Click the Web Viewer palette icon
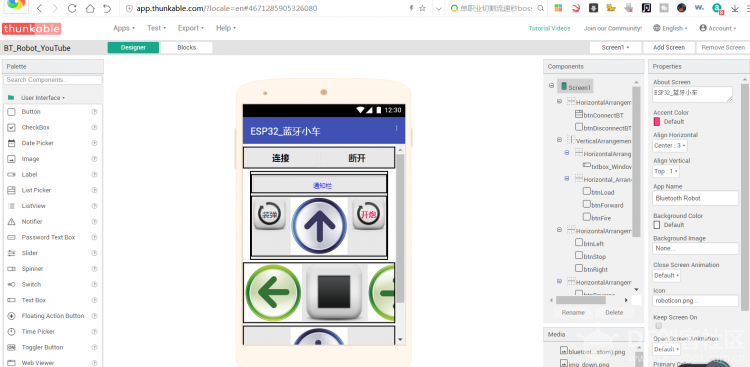 (x=11, y=363)
